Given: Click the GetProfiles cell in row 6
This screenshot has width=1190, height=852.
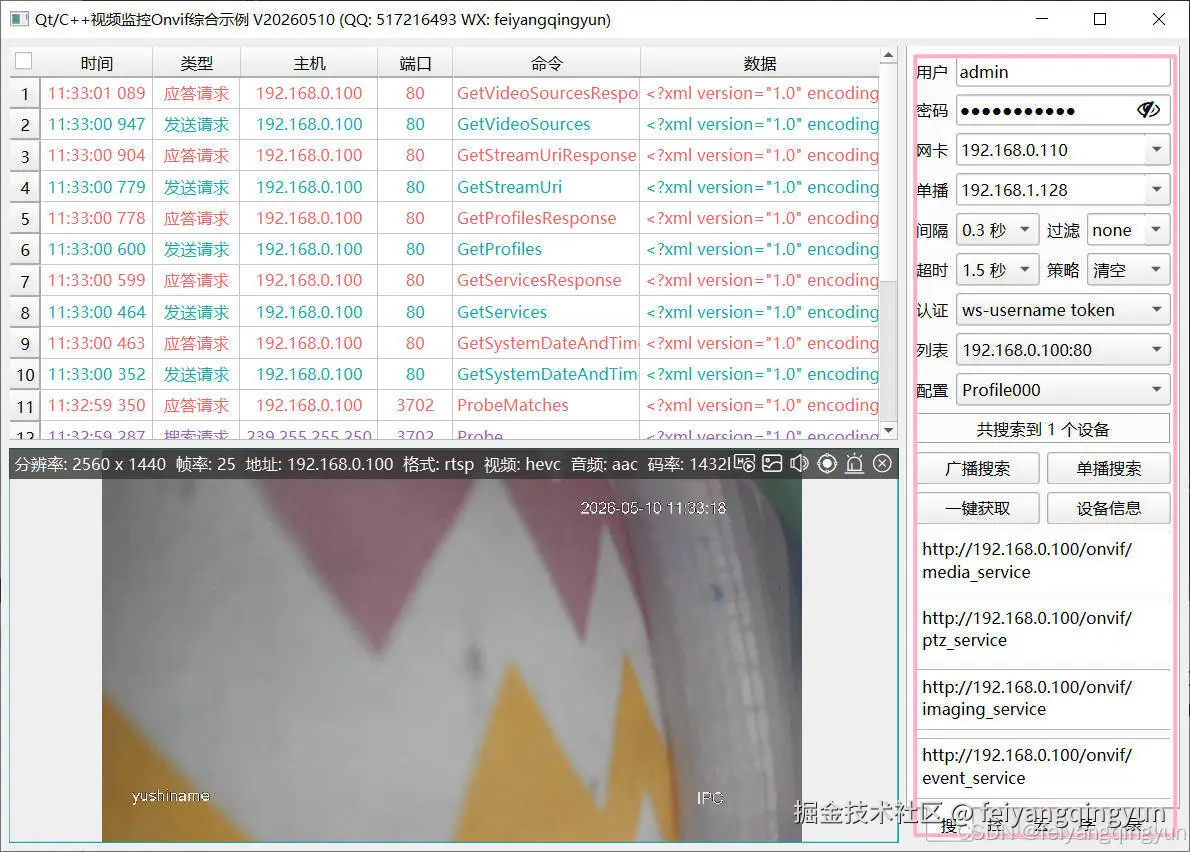Looking at the screenshot, I should 546,250.
